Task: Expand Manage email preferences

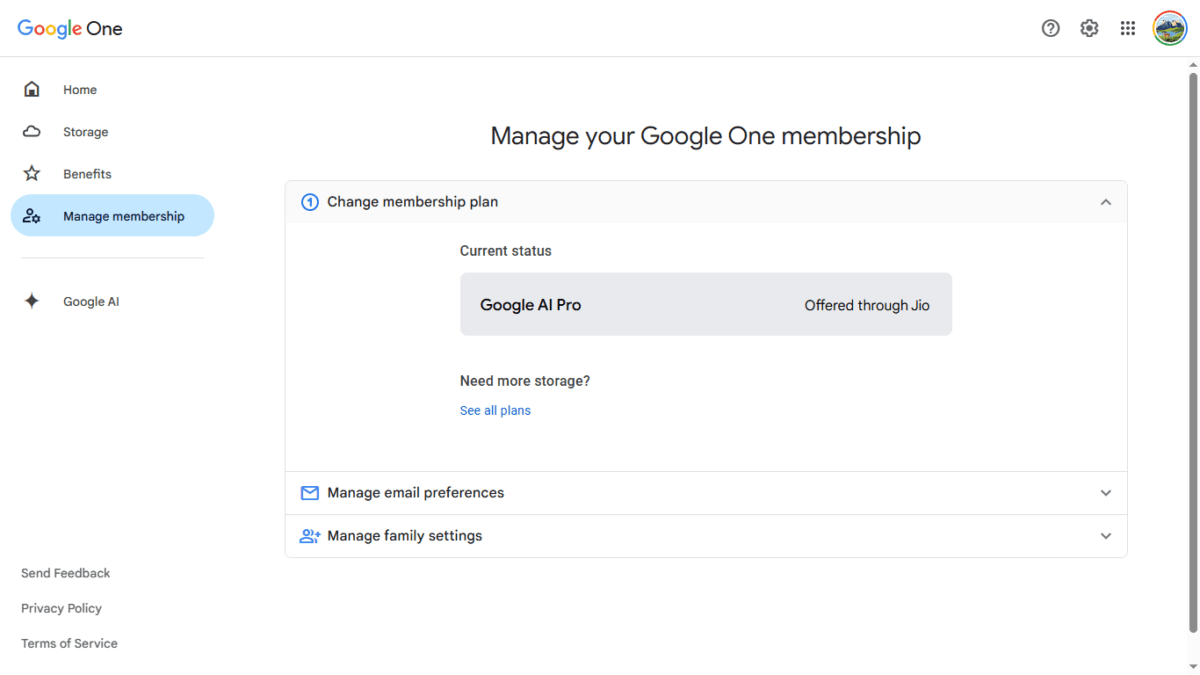Action: 1106,493
